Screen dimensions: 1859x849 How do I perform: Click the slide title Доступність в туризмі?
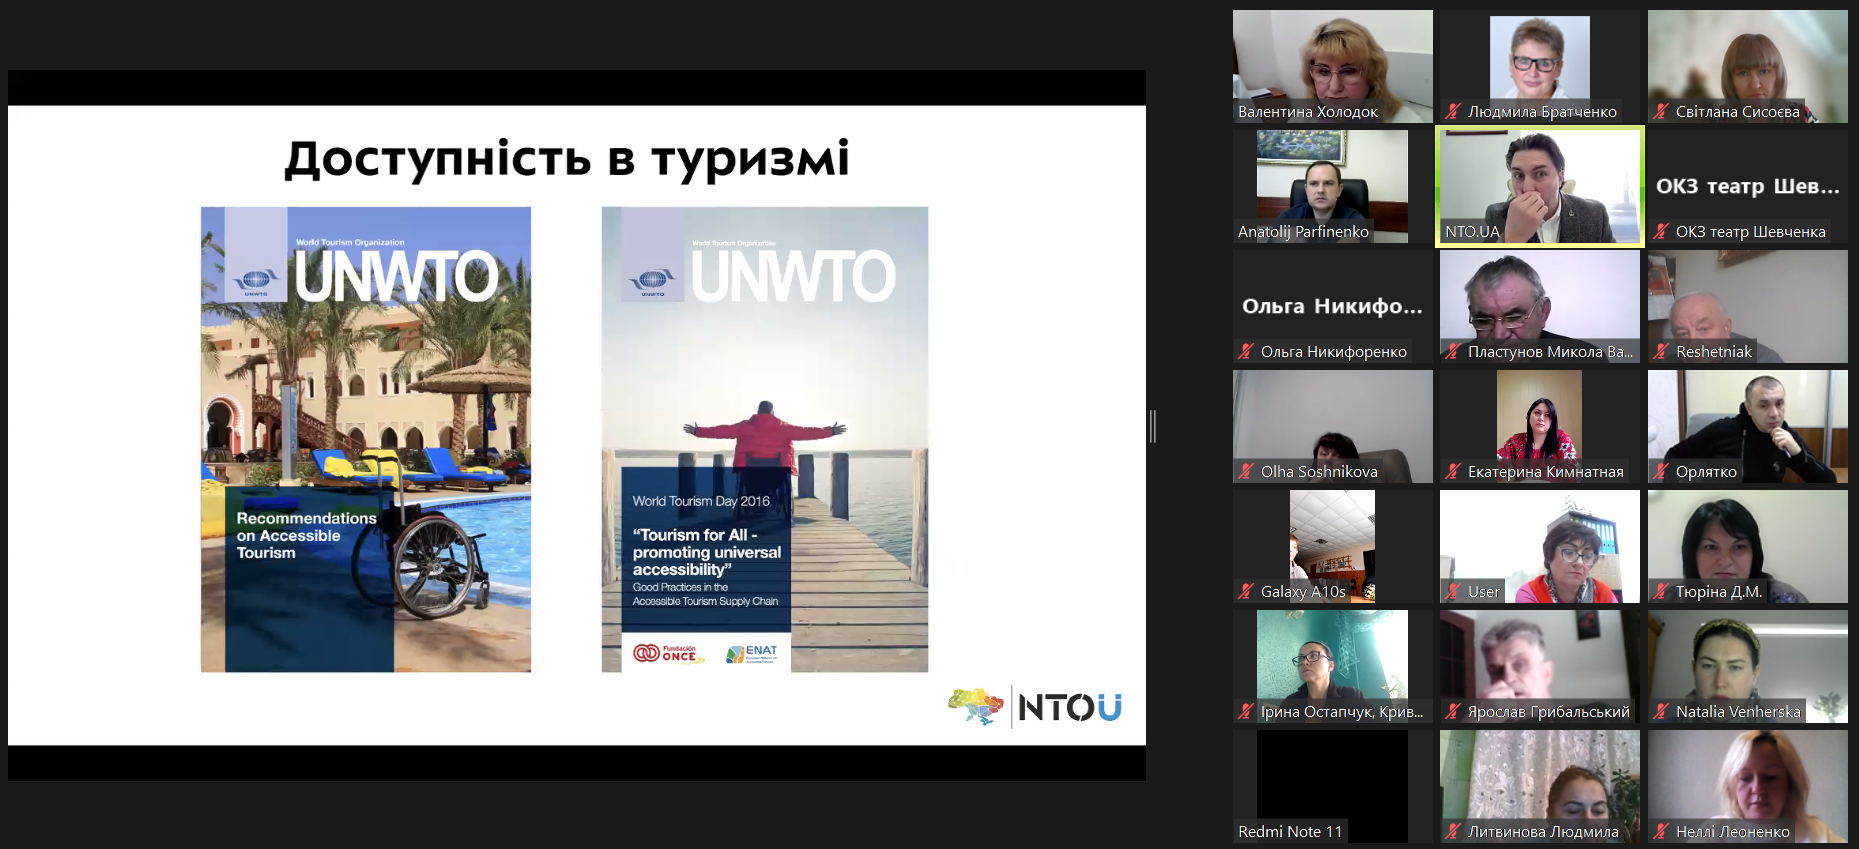pos(567,159)
